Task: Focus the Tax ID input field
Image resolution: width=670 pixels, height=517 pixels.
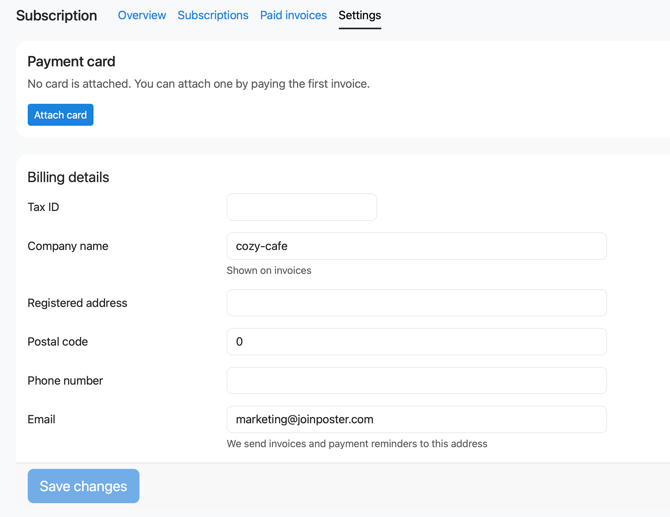Action: click(x=302, y=207)
